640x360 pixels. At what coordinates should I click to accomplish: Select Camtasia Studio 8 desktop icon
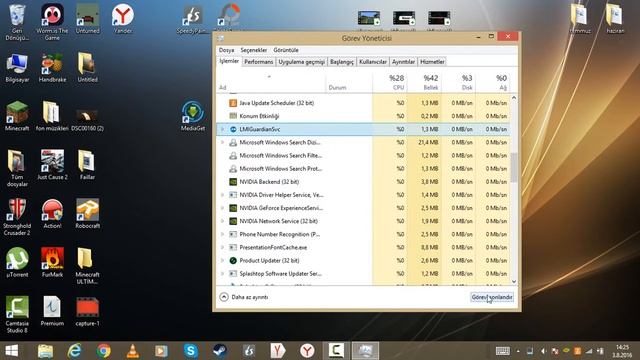(x=17, y=314)
